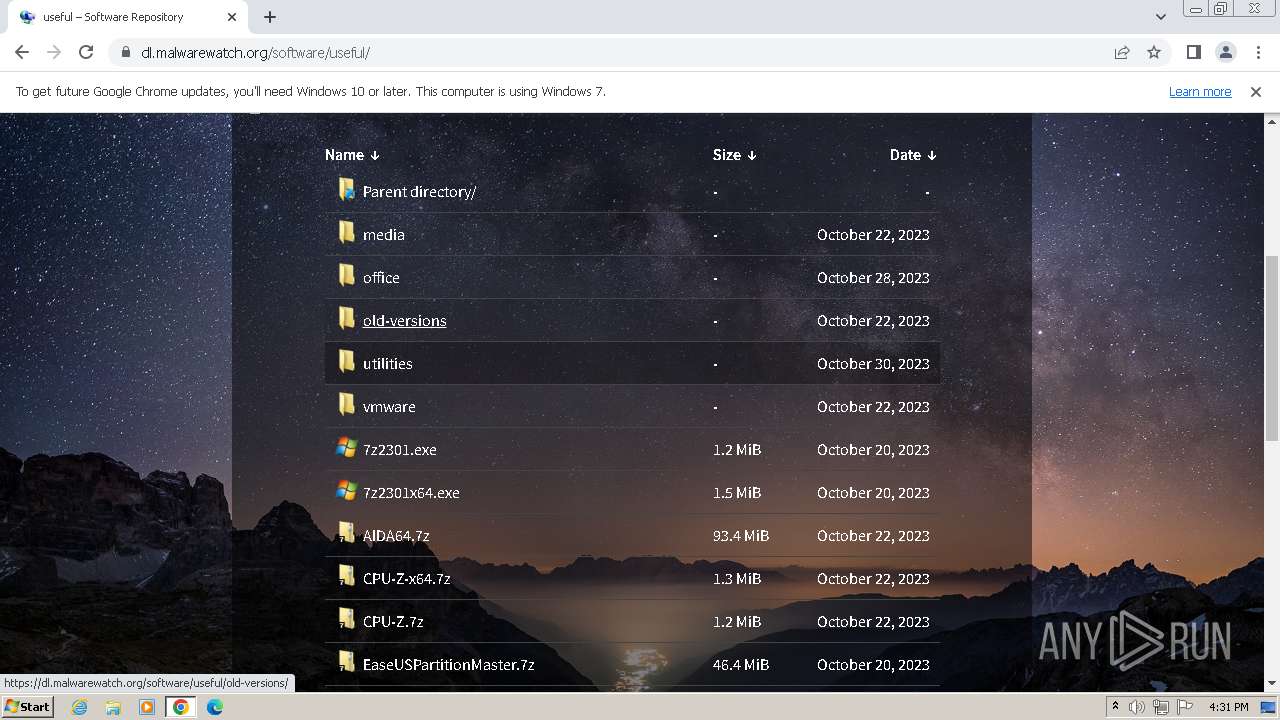
Task: Click the EaseUSPartitionMaster.7z archive icon
Action: pos(346,663)
